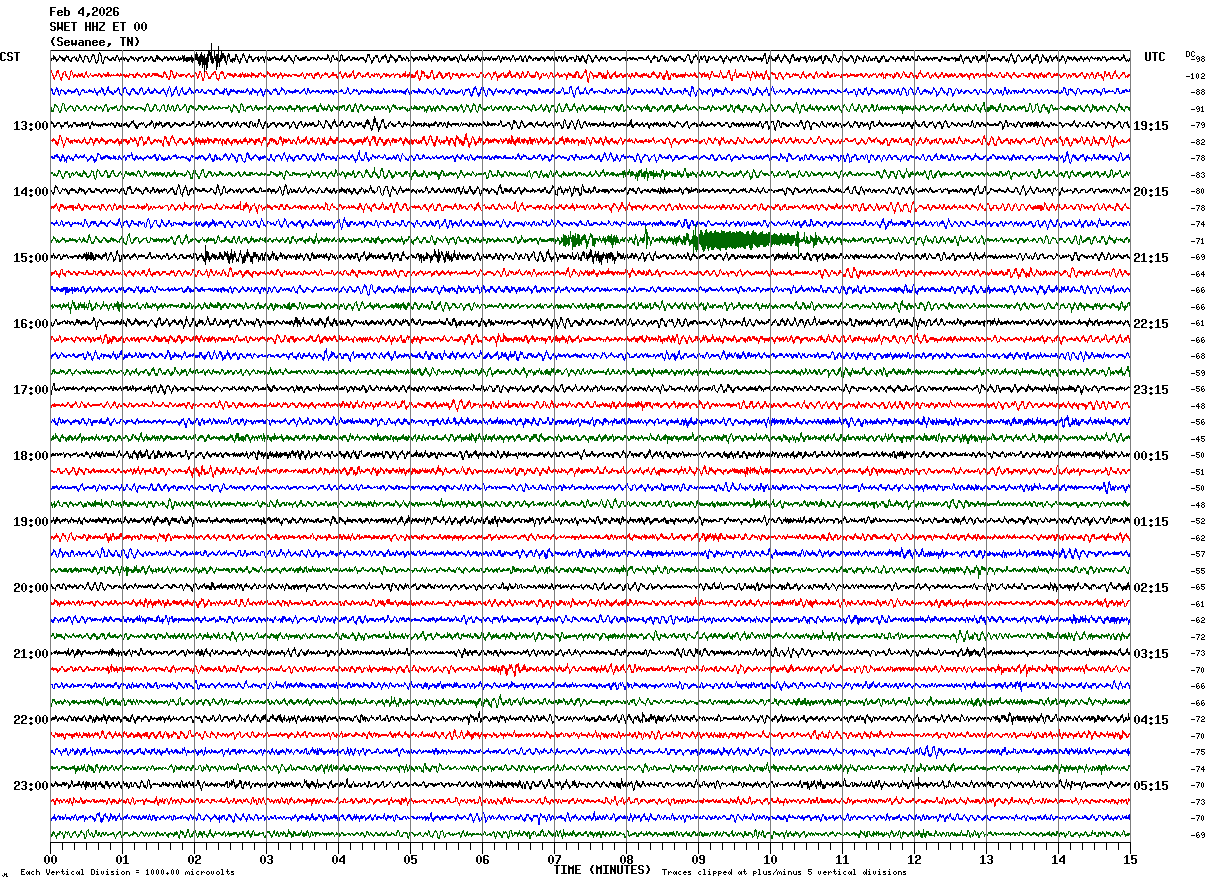Click the 13:00 CST time label

pyautogui.click(x=30, y=126)
